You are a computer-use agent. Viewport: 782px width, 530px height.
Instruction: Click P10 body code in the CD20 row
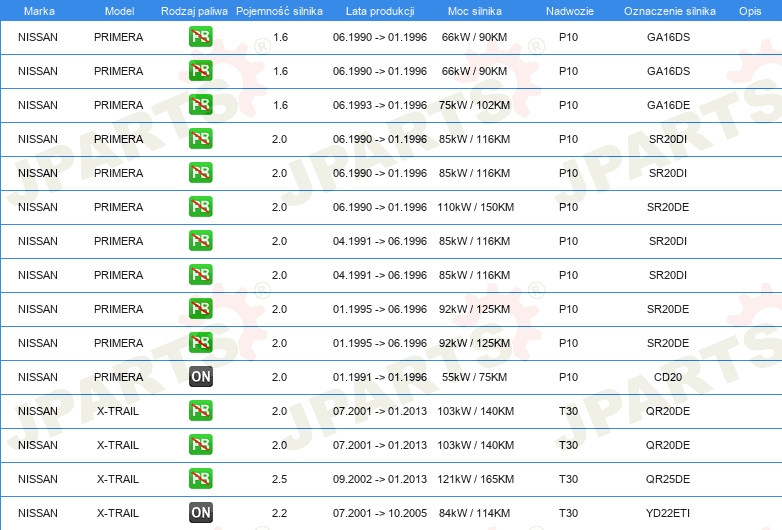568,377
